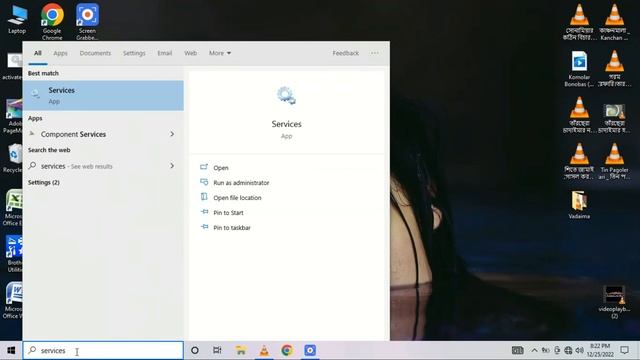Open Google Chrome from taskbar
This screenshot has width=640, height=360.
[x=287, y=350]
